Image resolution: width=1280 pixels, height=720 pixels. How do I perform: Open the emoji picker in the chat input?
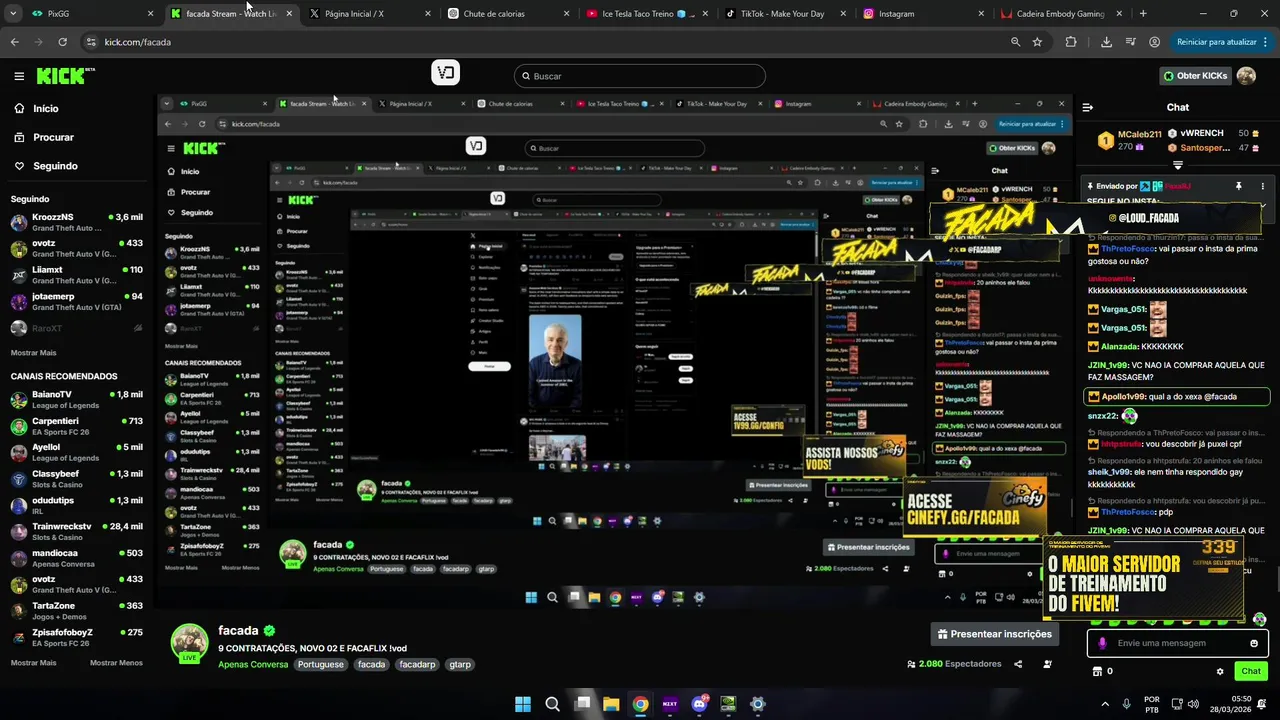pyautogui.click(x=1254, y=643)
